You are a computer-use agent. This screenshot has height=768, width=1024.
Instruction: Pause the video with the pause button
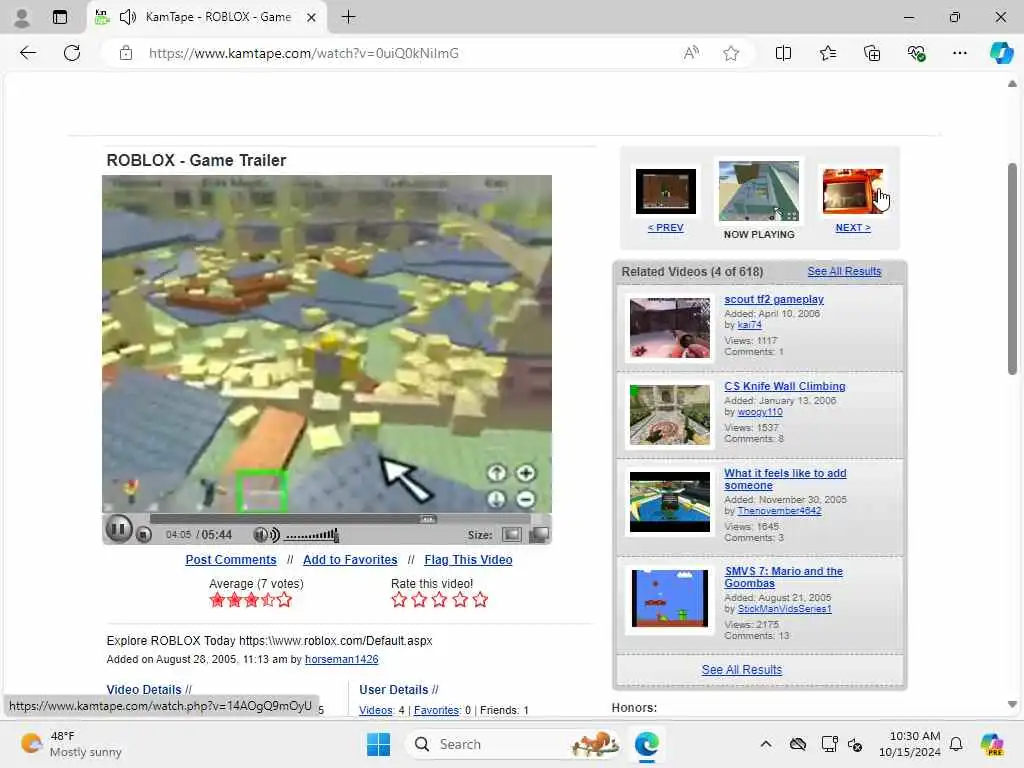tap(119, 529)
